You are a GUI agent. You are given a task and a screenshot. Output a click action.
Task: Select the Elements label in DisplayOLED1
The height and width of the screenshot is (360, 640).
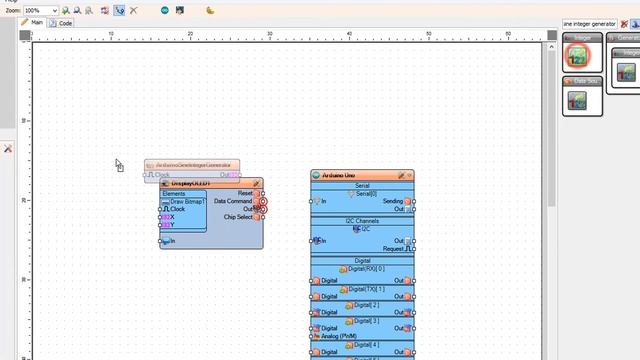tap(174, 194)
